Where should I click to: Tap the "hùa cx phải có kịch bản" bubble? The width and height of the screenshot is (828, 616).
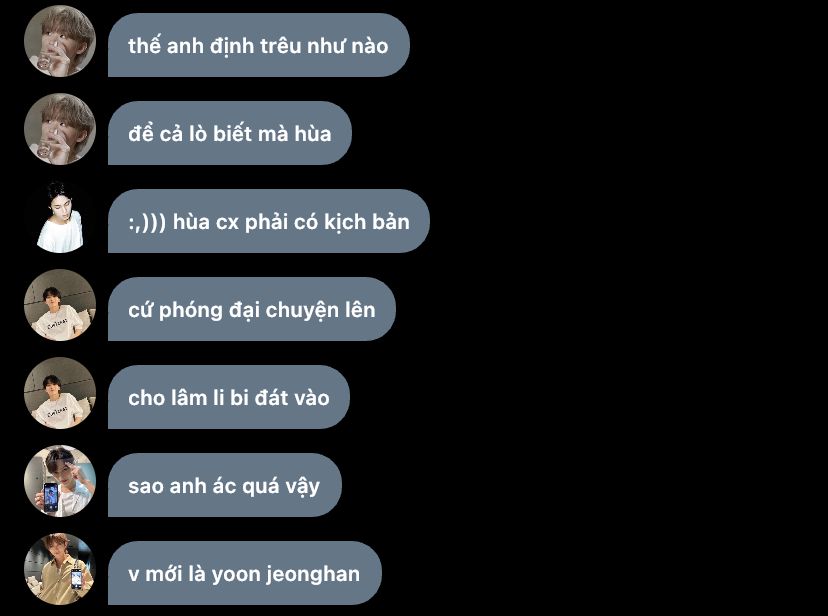(x=269, y=221)
